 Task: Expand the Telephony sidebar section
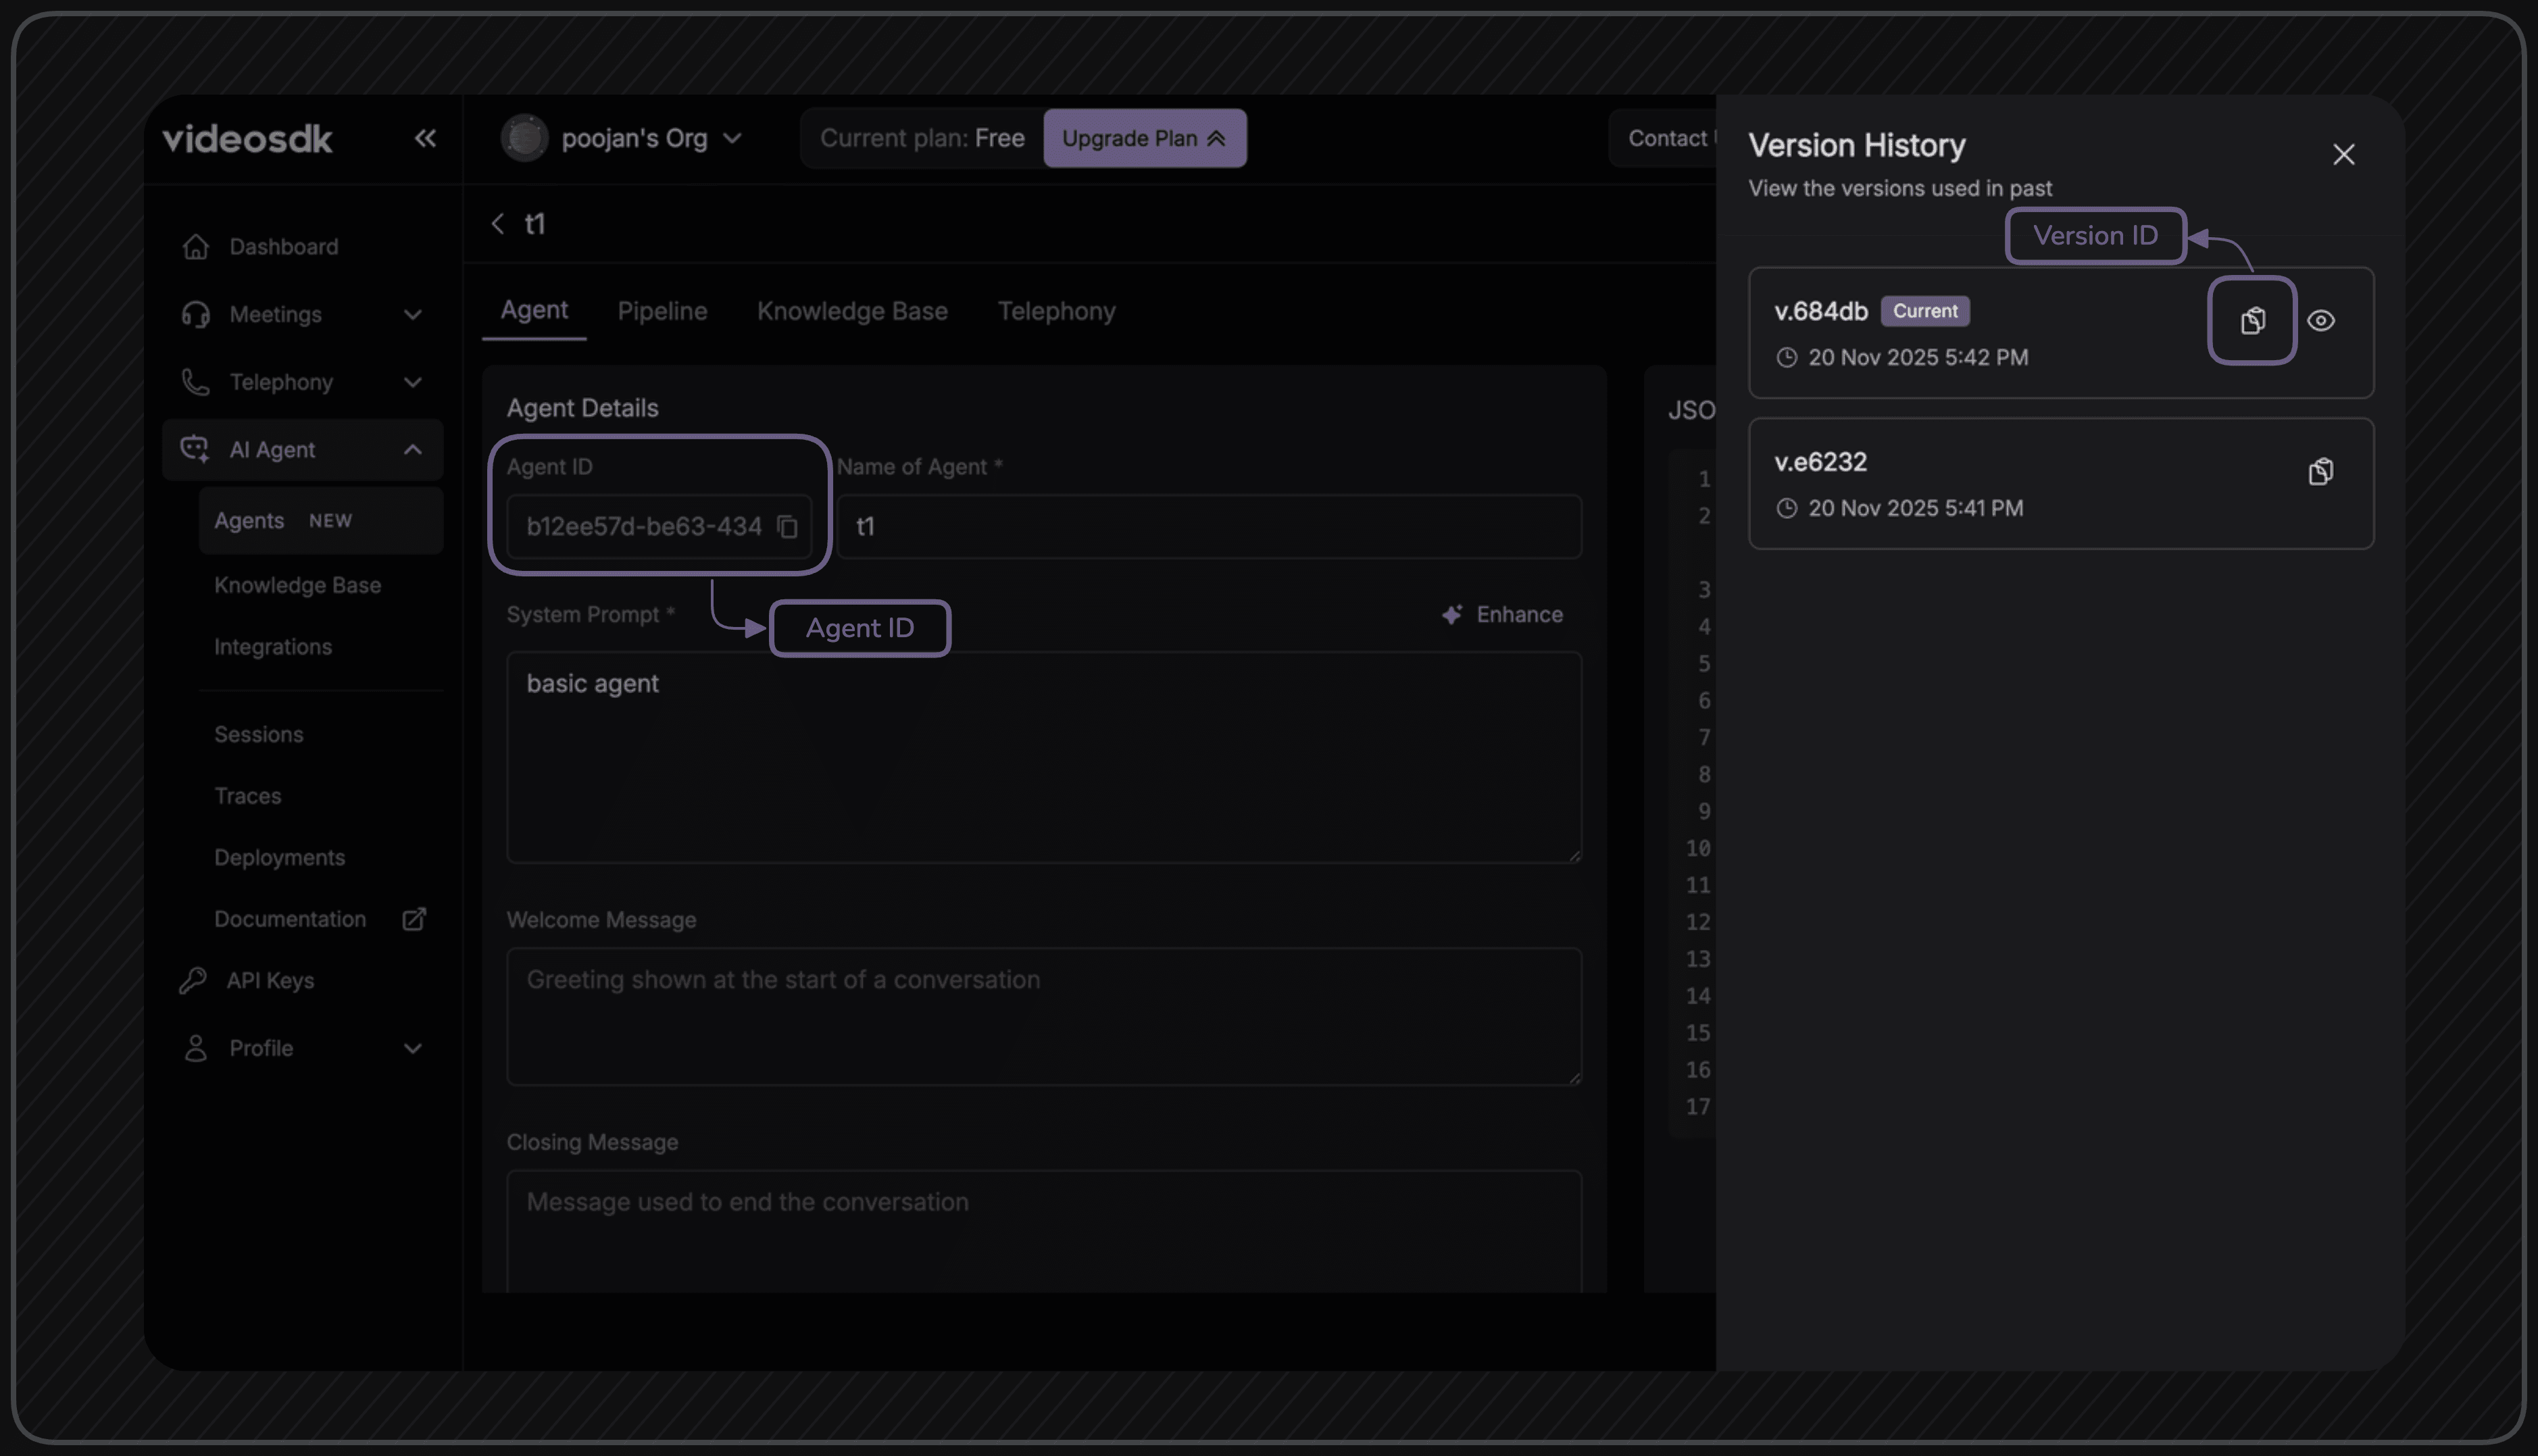coord(412,382)
